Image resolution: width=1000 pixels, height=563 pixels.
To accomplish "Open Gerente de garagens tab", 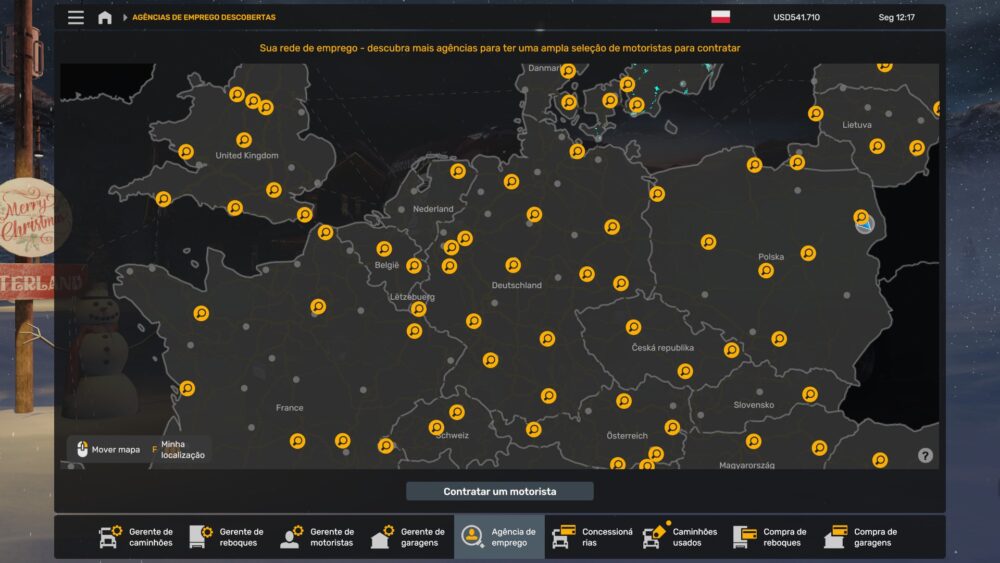I will (409, 537).
